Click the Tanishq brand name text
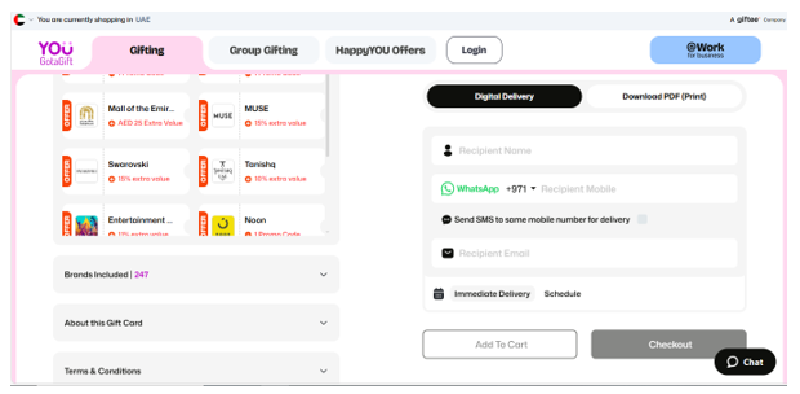This screenshot has height=394, width=800. (260, 164)
